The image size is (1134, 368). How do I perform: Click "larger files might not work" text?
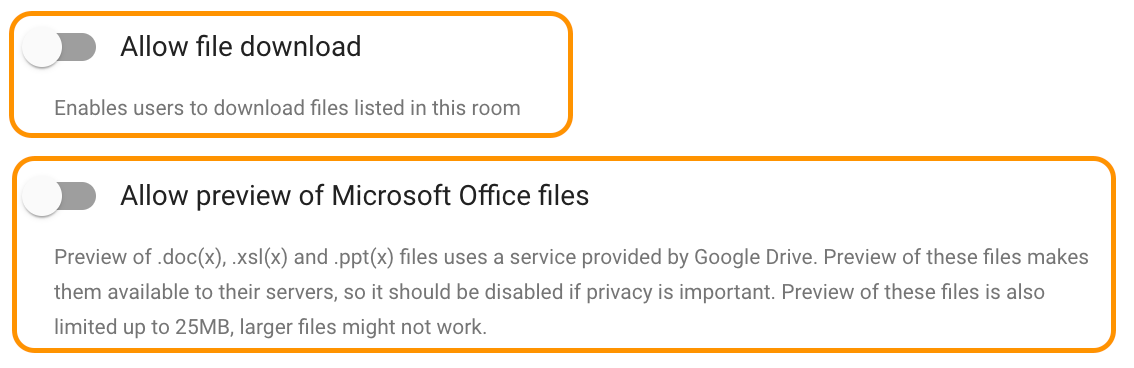[x=363, y=327]
